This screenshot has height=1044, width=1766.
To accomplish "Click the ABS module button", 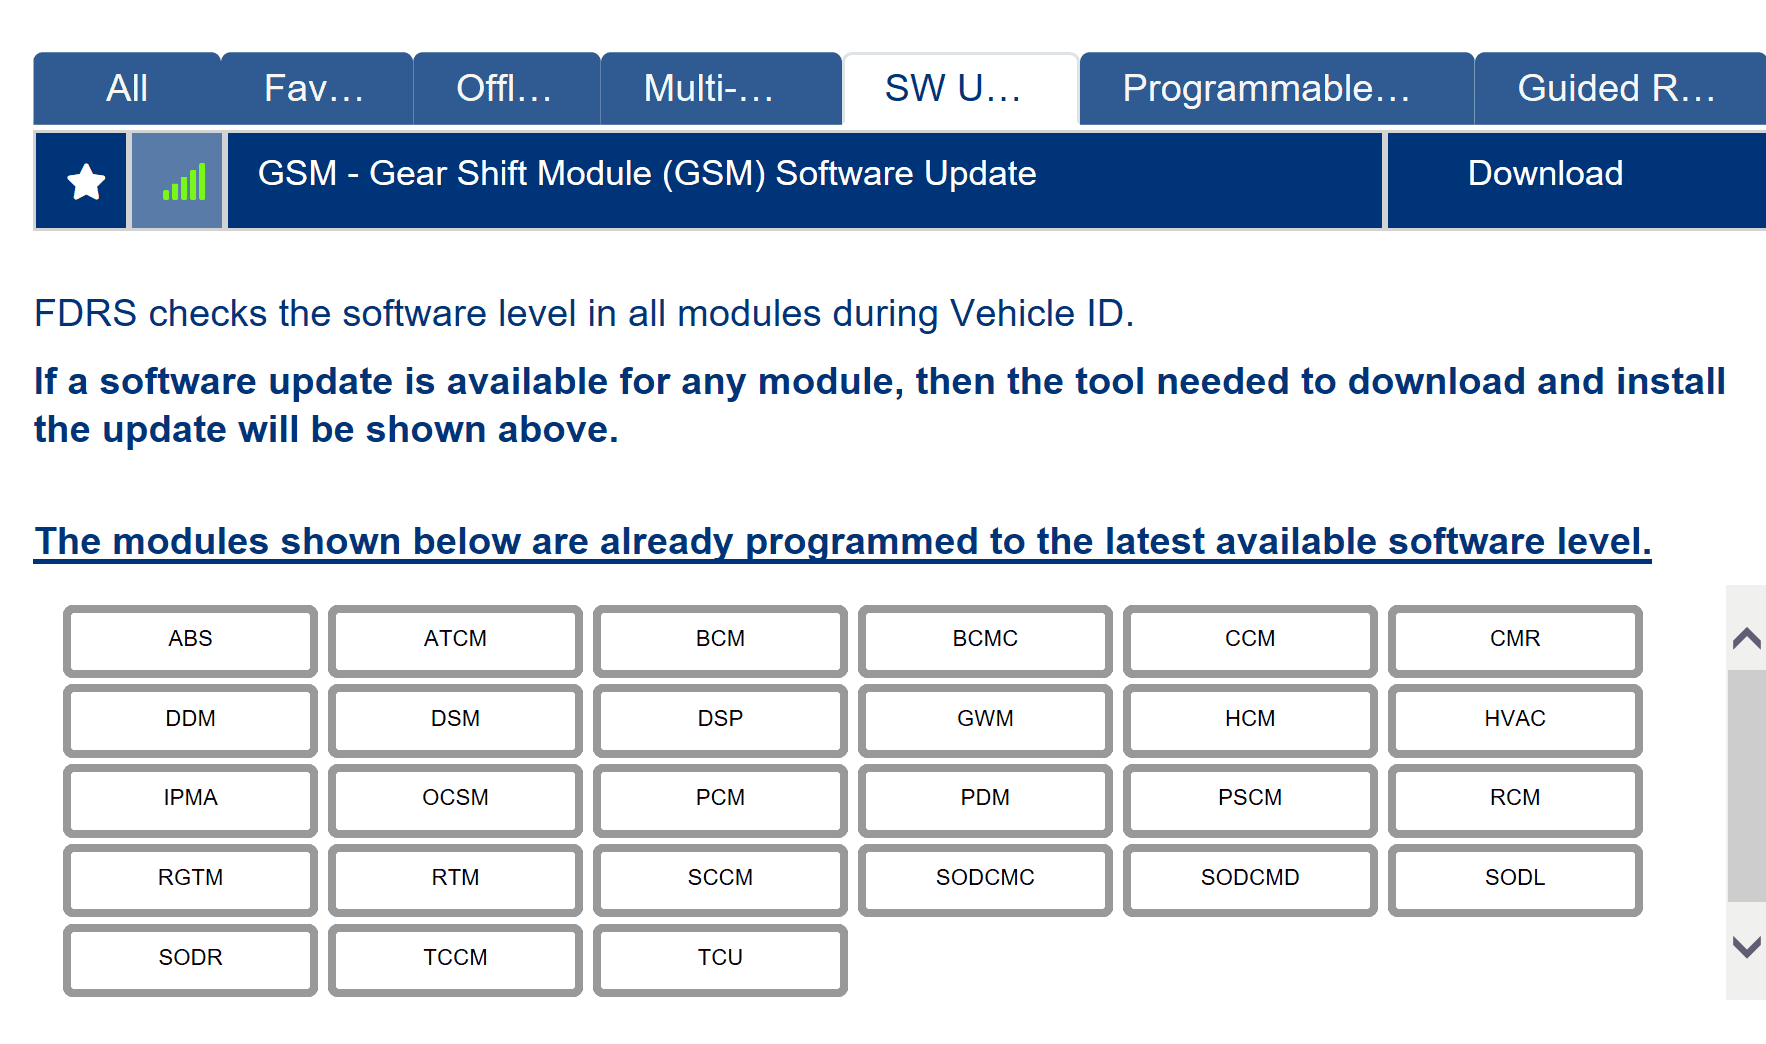I will [190, 639].
